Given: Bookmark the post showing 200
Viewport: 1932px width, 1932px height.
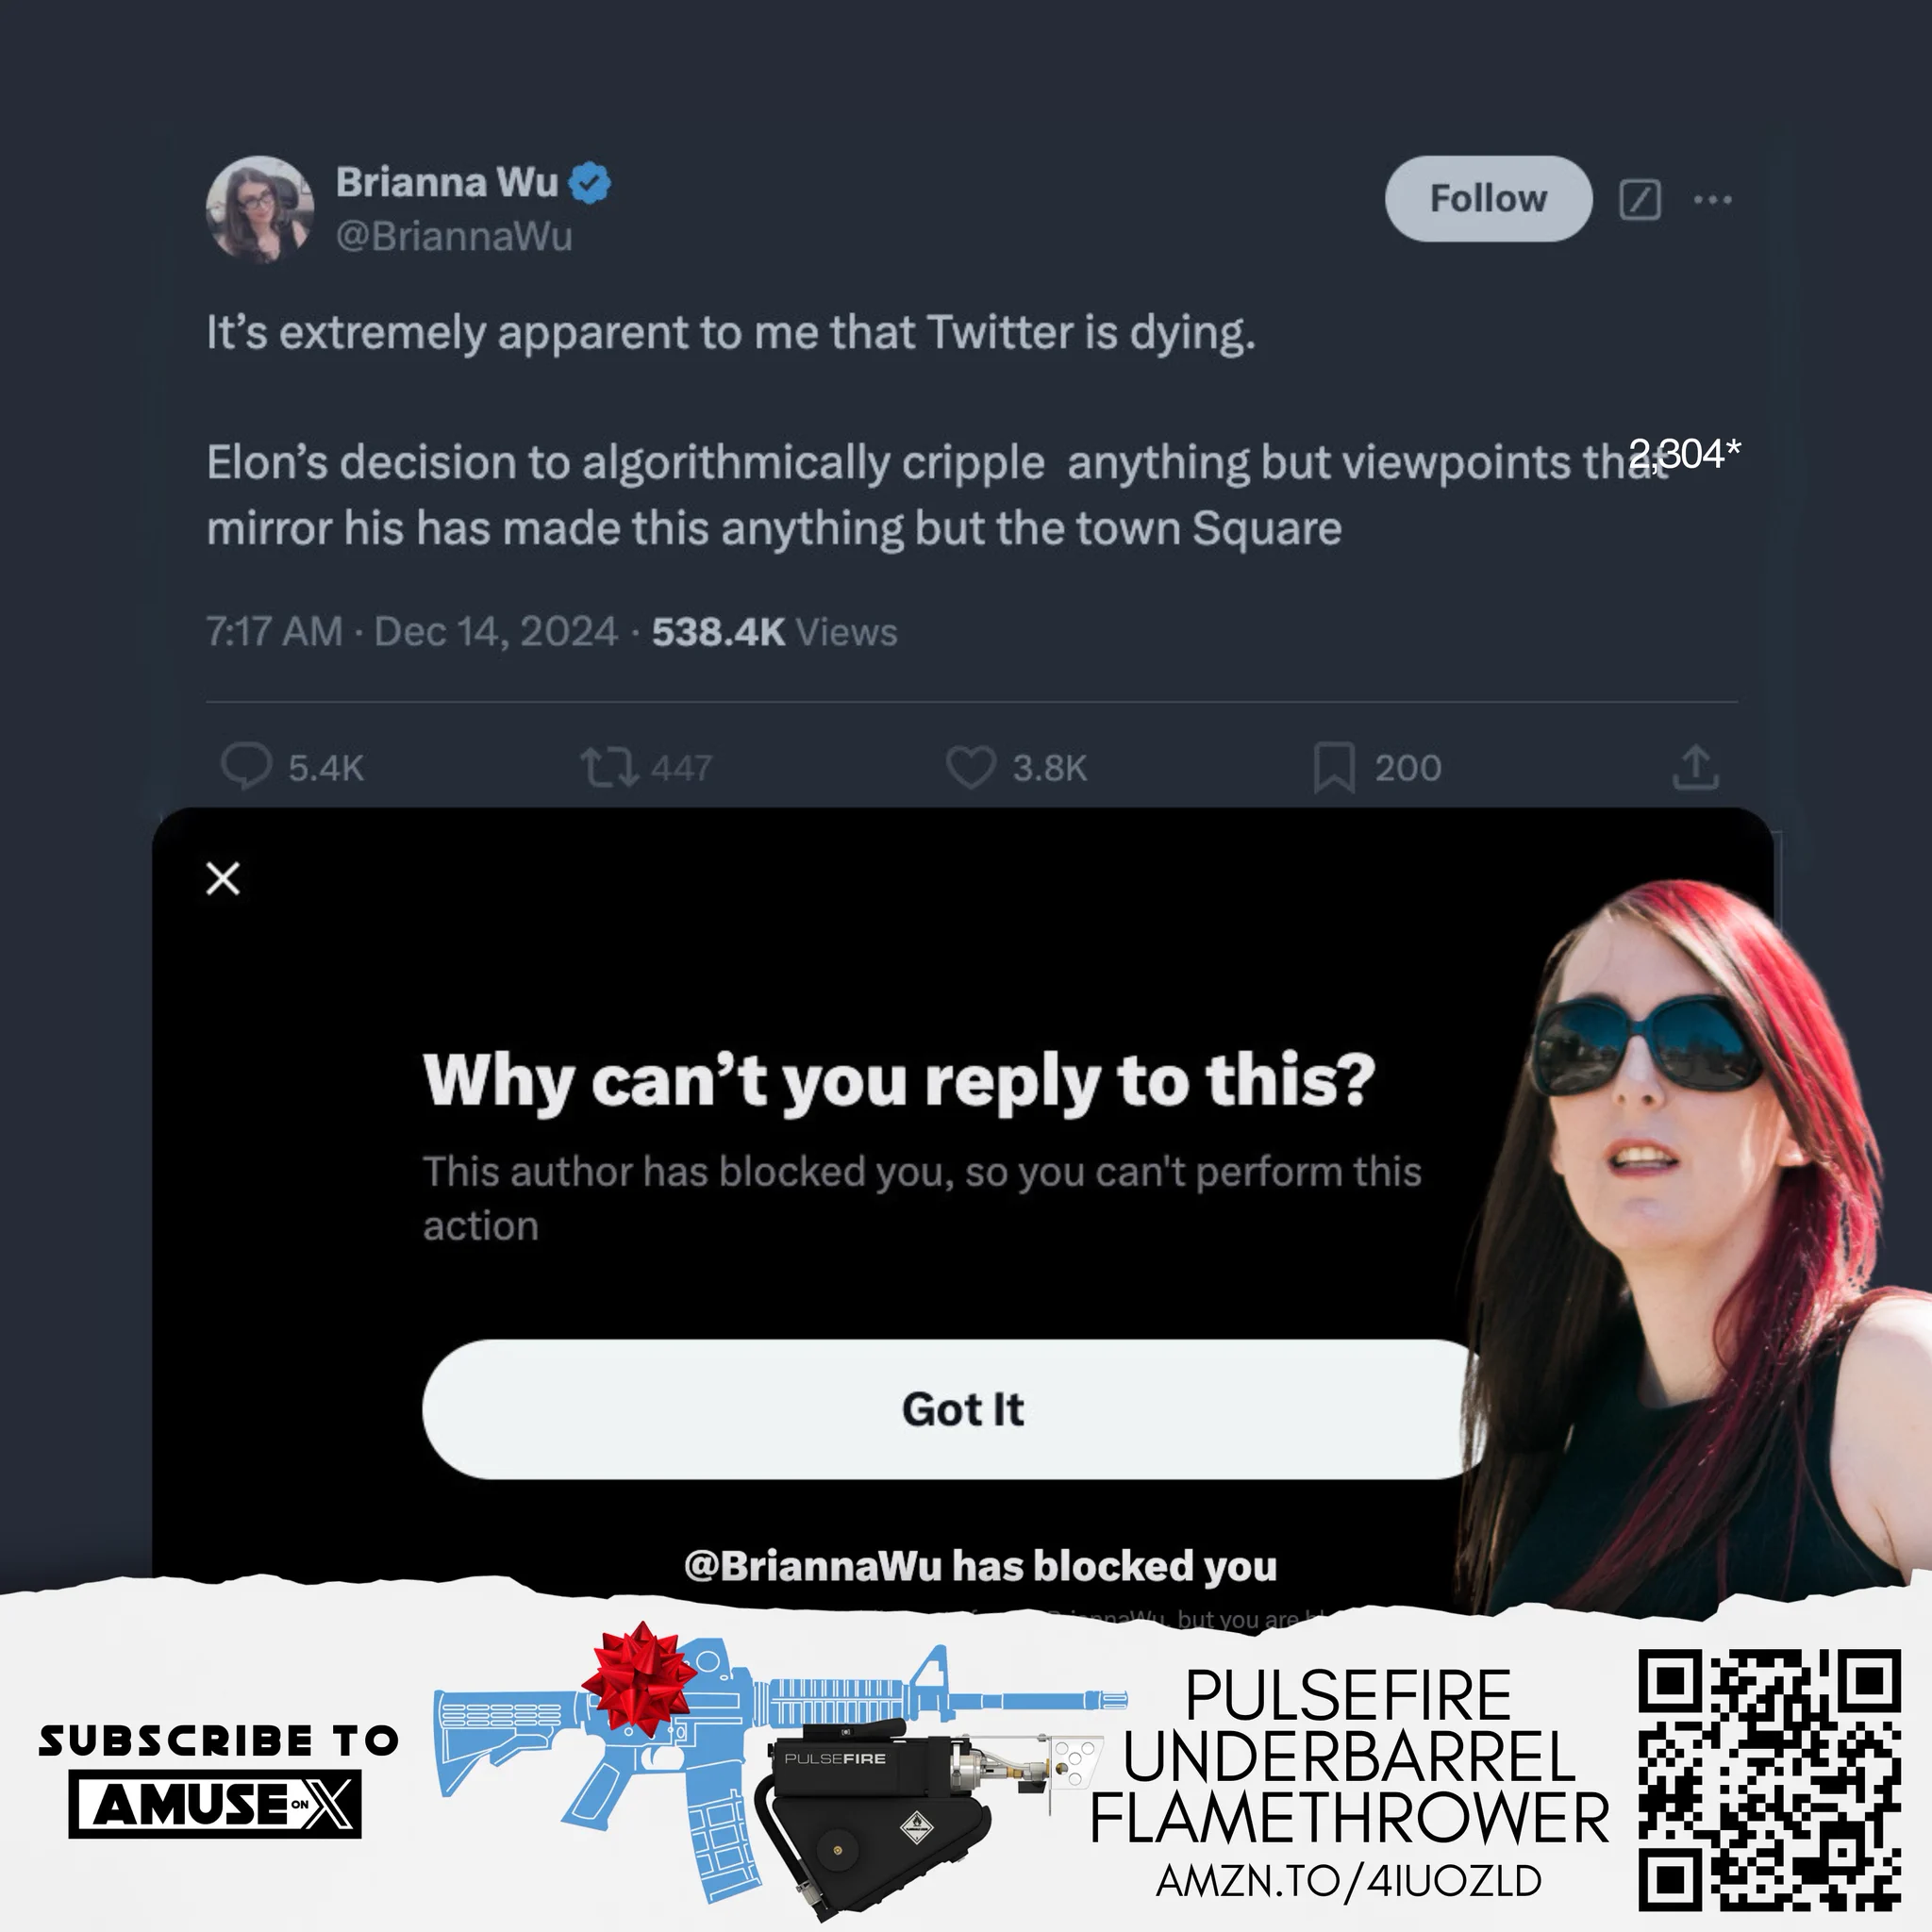Looking at the screenshot, I should coord(1334,767).
